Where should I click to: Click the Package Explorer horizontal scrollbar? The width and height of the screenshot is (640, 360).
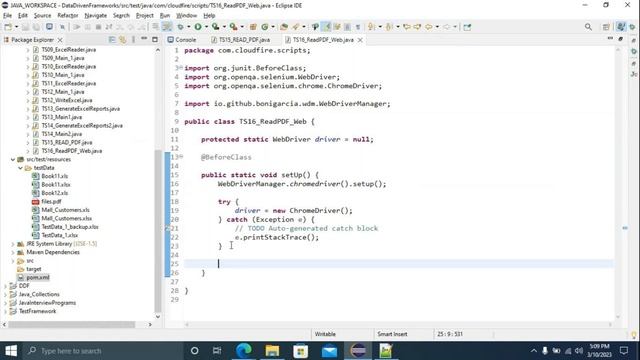(72, 324)
